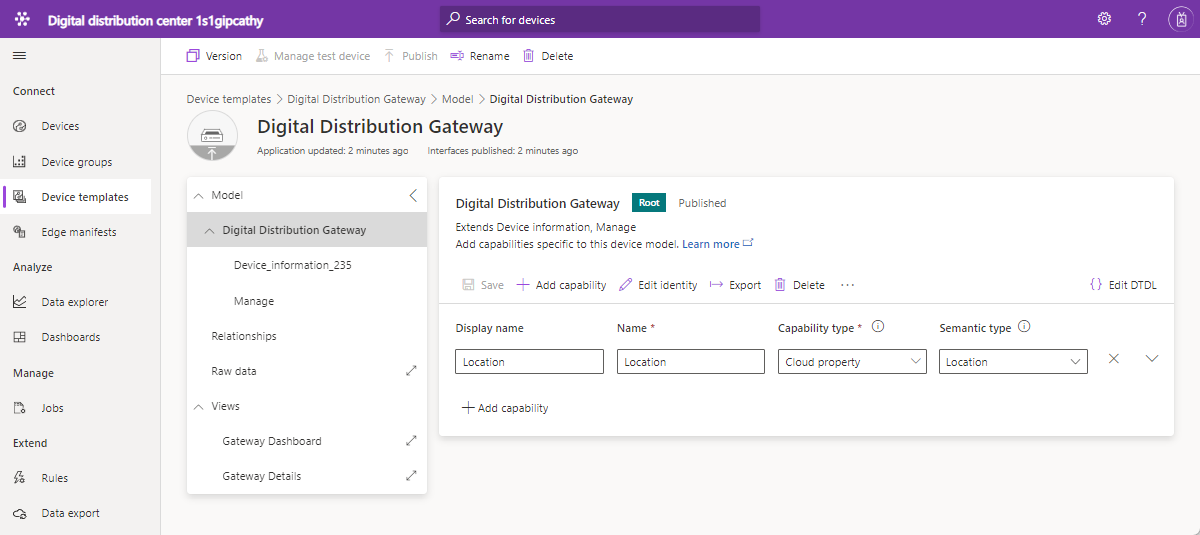Click the Display name Location field
Screen dimensions: 1200x535
tap(529, 362)
